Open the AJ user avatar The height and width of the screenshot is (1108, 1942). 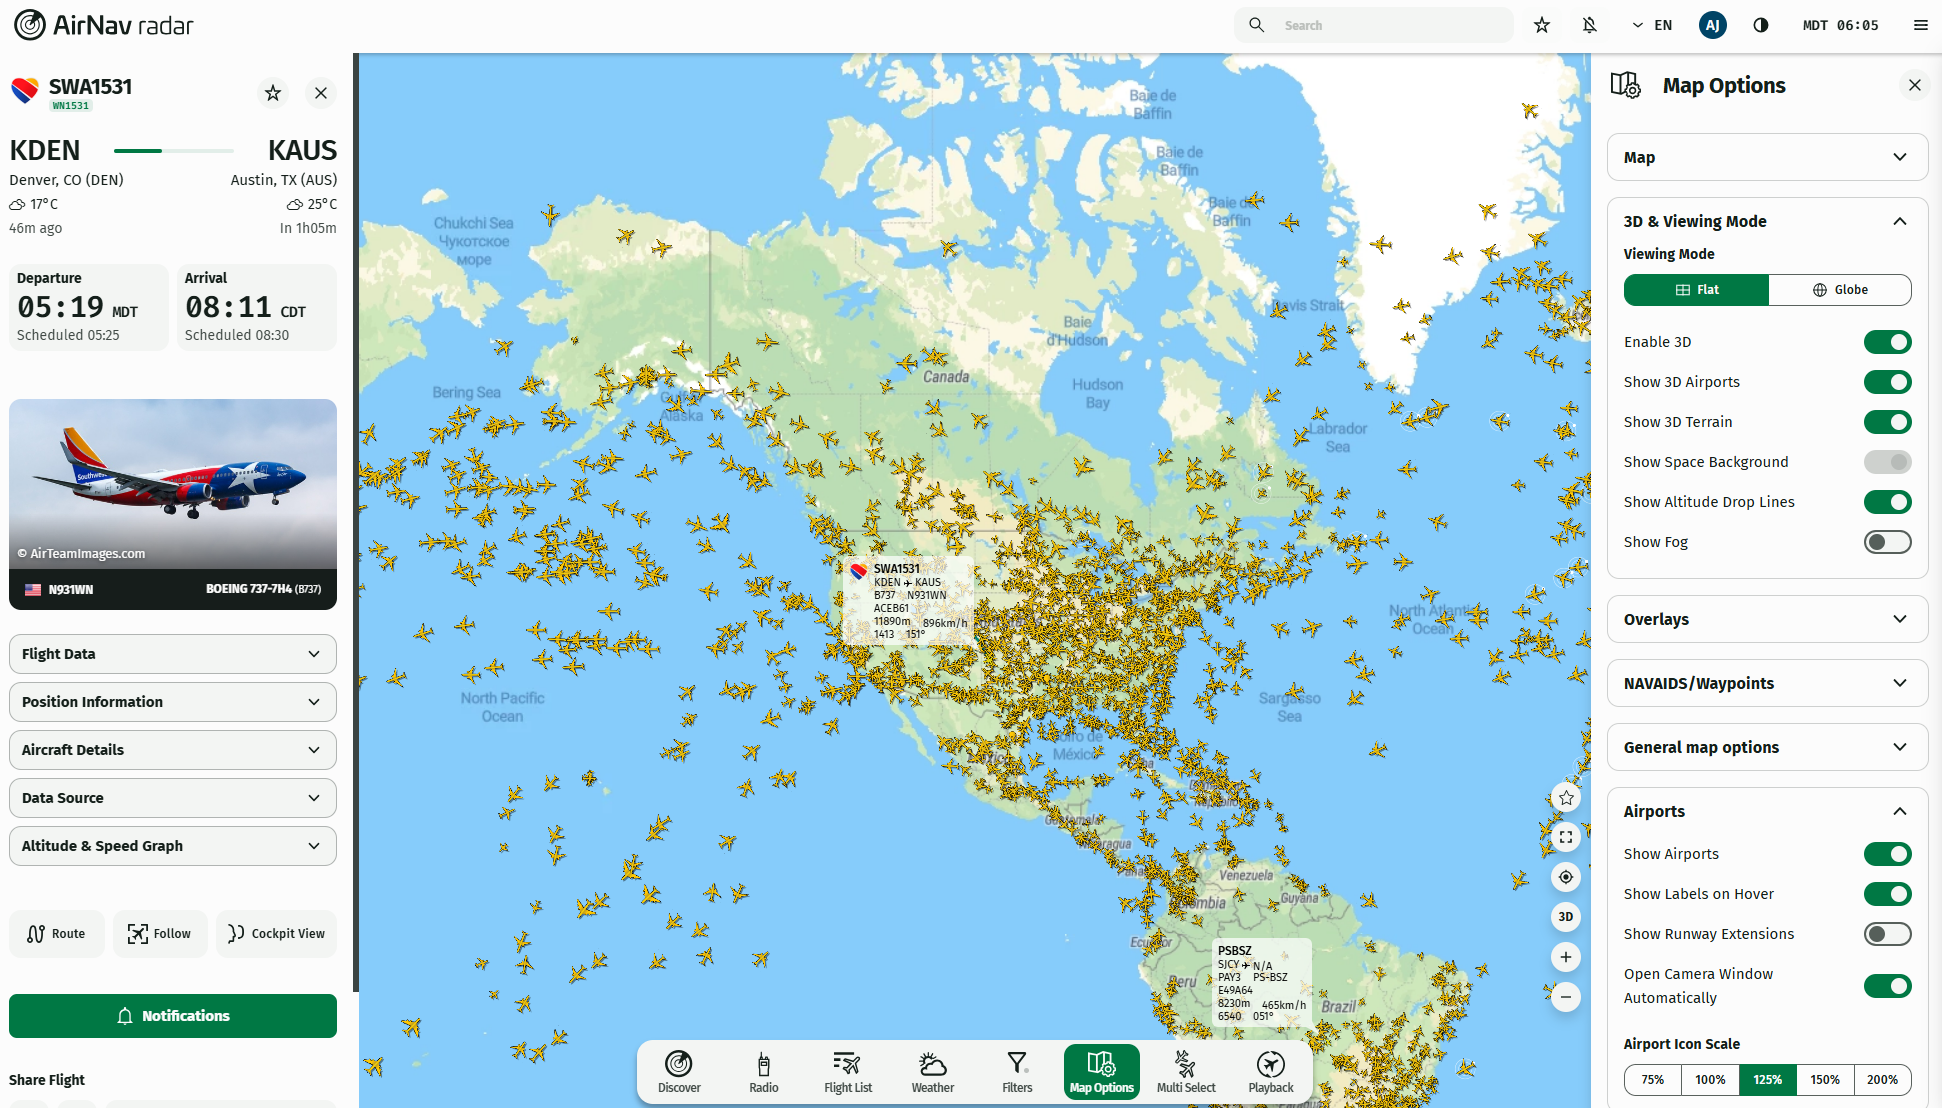pos(1713,25)
